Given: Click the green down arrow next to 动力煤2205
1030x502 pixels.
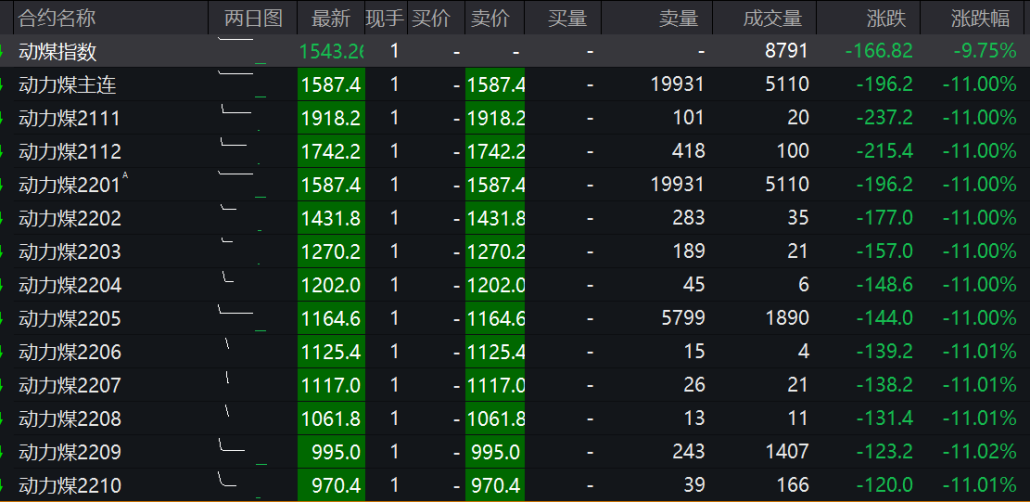Looking at the screenshot, I should [3, 318].
